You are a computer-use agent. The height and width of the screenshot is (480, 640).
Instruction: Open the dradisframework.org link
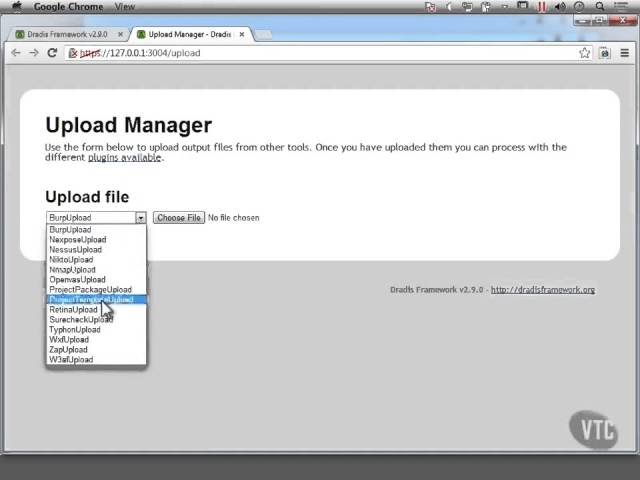click(543, 290)
